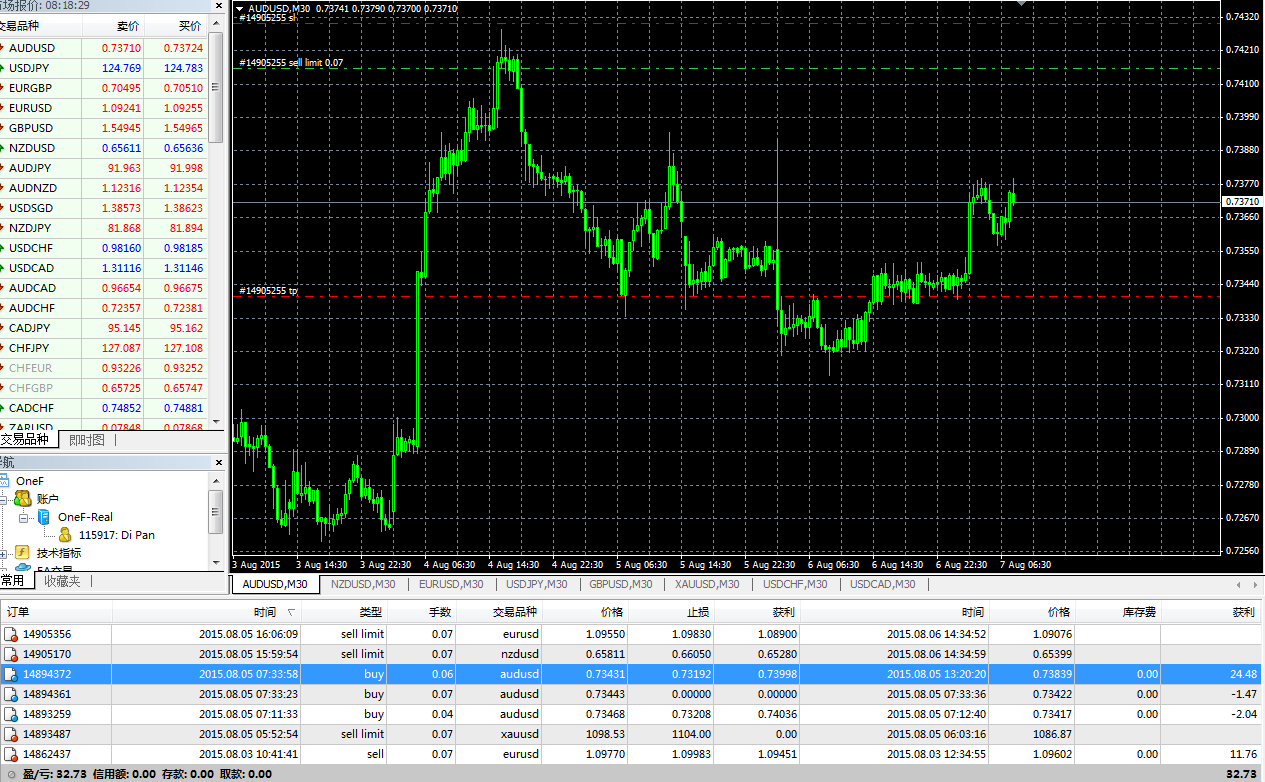This screenshot has height=782, width=1265.
Task: Expand the 技术指标 tree node
Action: tap(4, 553)
